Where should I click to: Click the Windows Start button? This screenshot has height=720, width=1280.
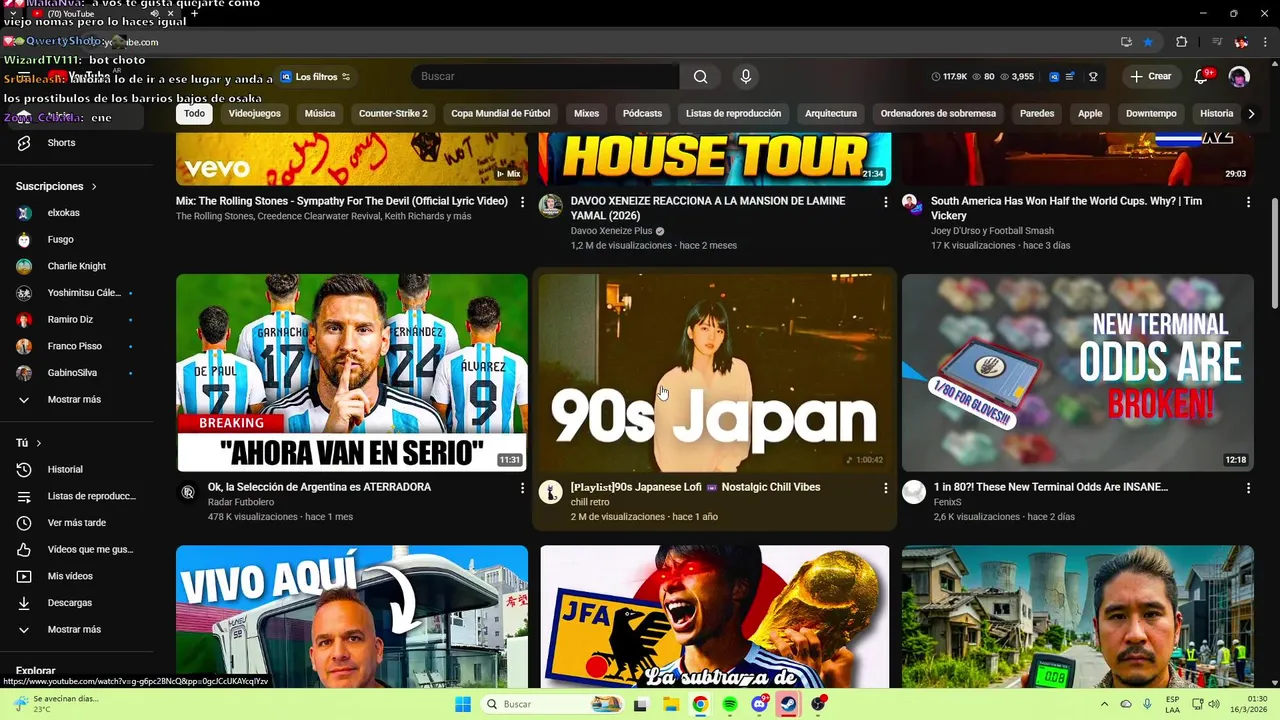463,704
